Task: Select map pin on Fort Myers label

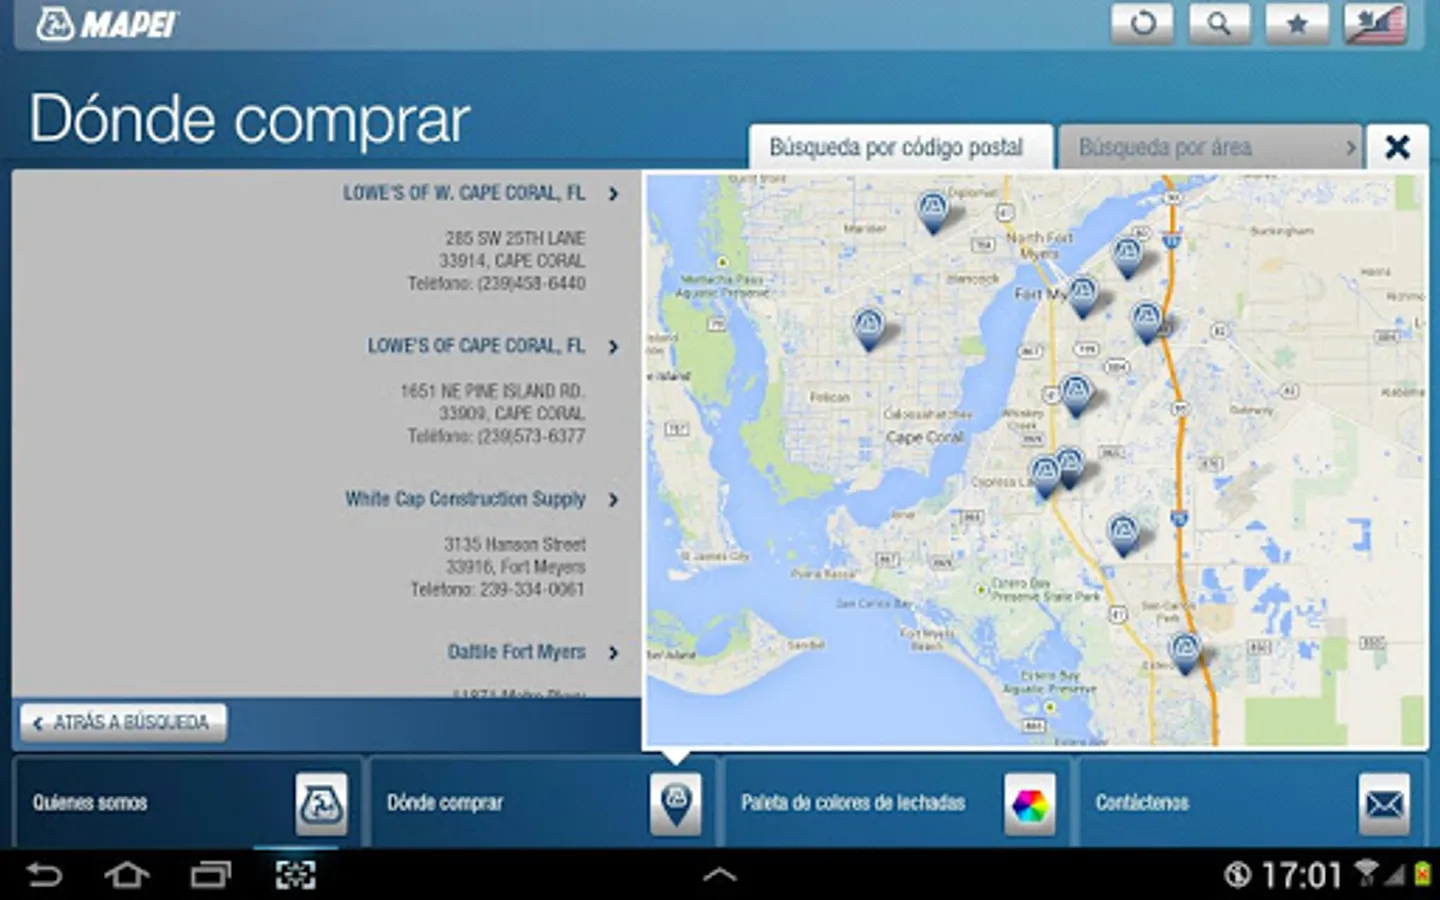Action: tap(1082, 296)
